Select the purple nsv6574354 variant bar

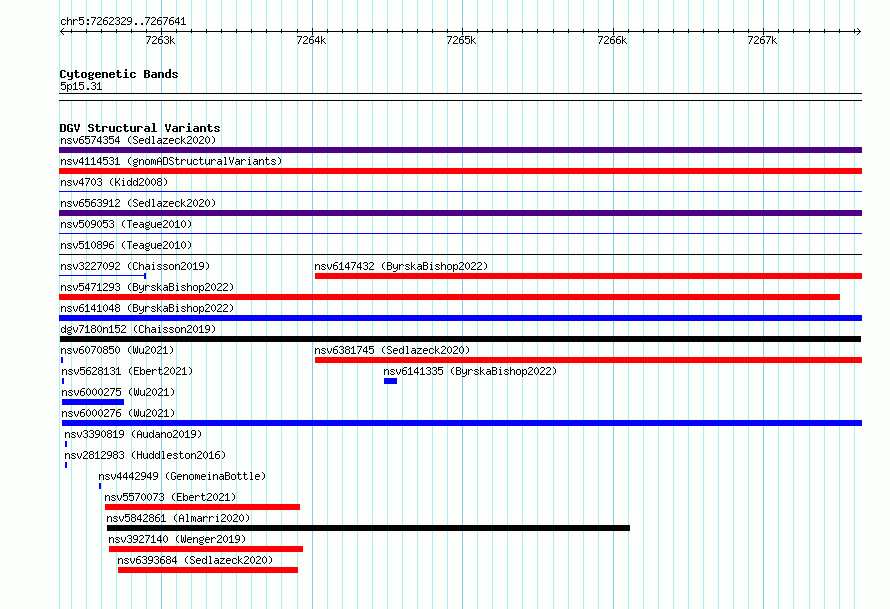pos(460,150)
